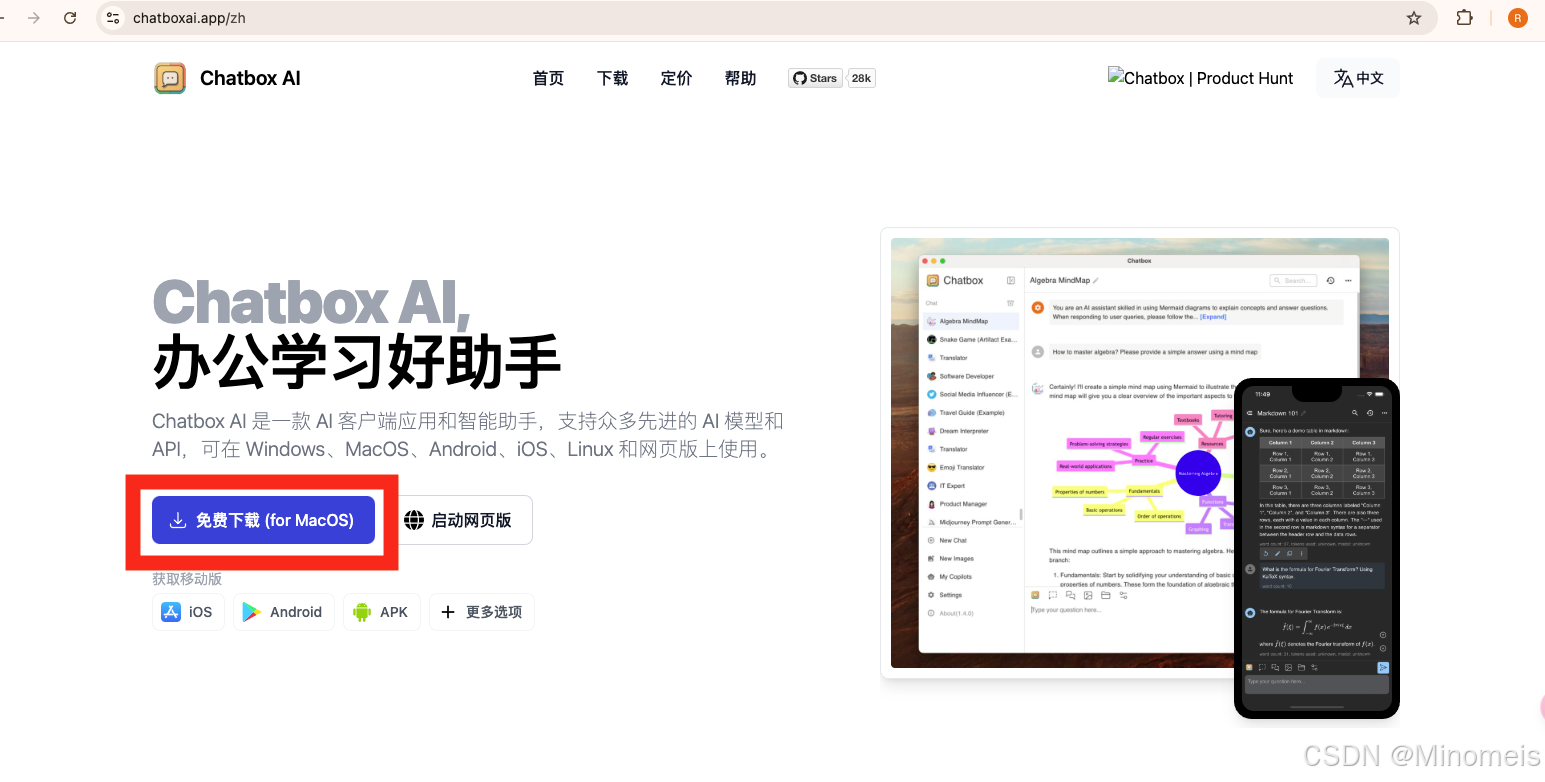Click the GitHub Stars badge

pos(814,78)
